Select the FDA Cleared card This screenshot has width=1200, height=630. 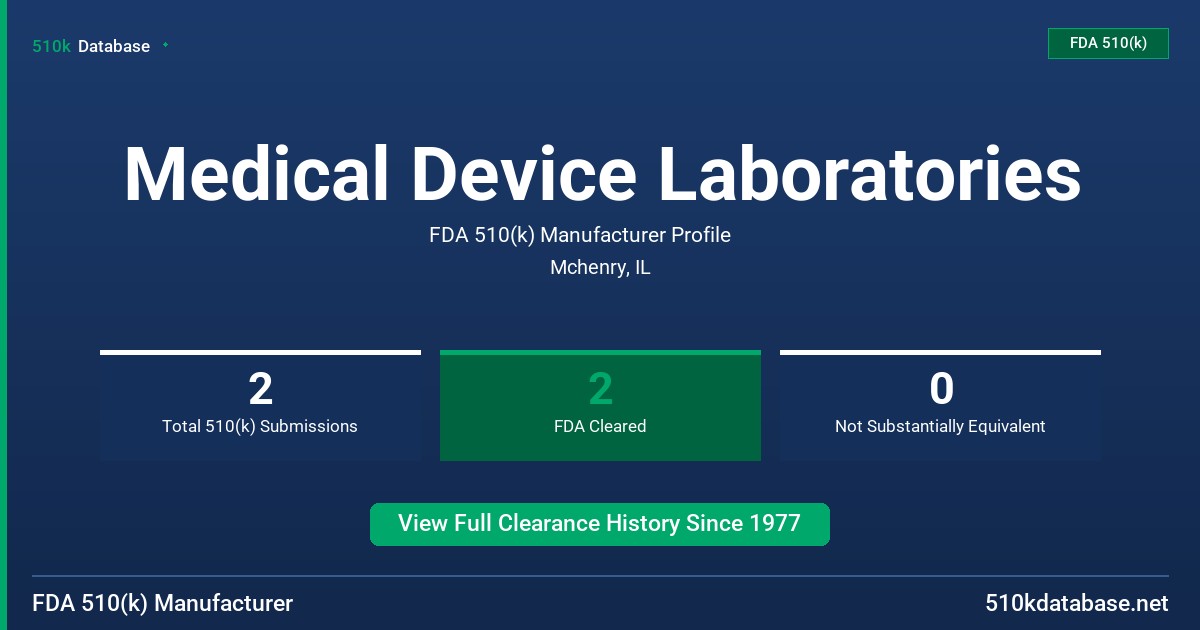point(600,406)
